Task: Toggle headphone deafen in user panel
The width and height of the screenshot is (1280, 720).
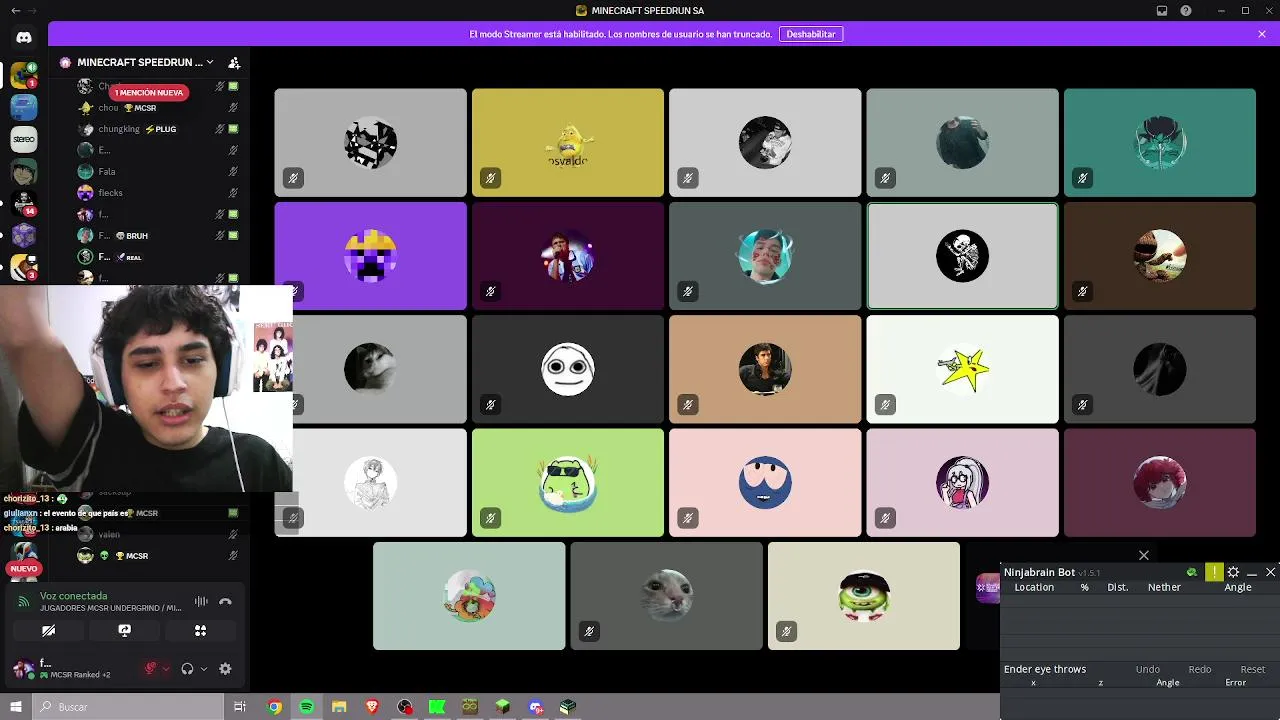Action: (x=187, y=669)
